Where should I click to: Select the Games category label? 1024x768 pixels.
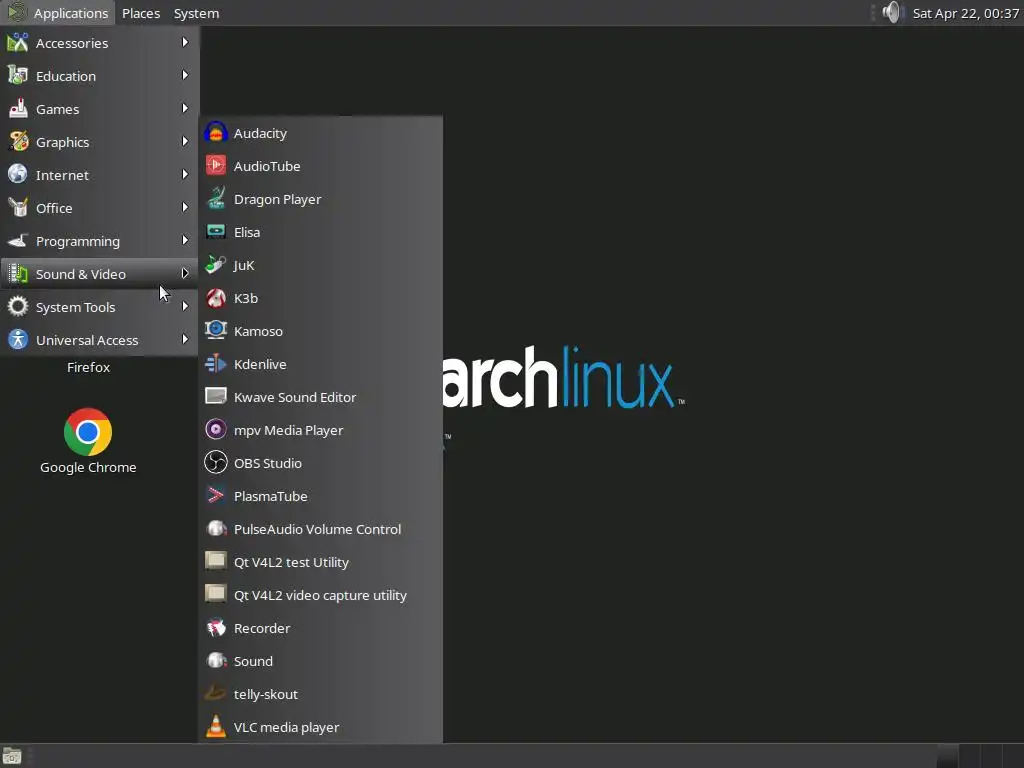pos(57,109)
